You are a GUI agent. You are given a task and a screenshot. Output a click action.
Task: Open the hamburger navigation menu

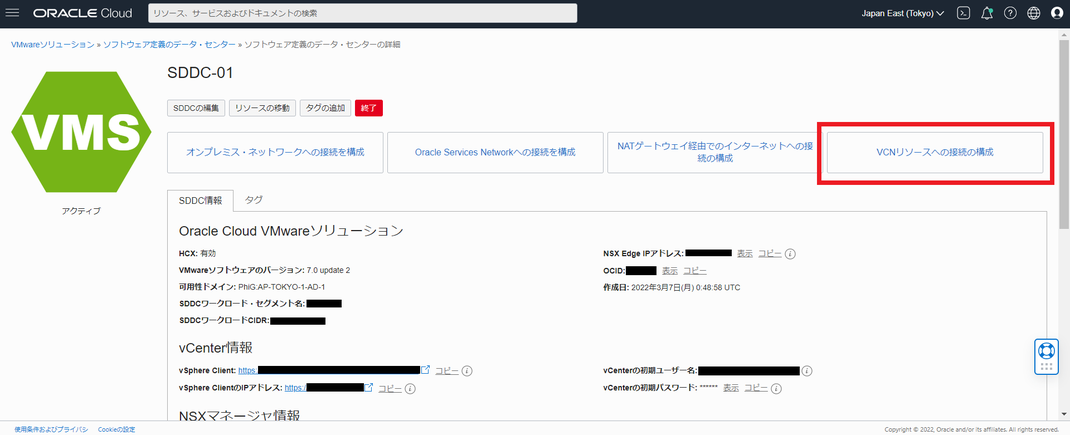(x=12, y=13)
